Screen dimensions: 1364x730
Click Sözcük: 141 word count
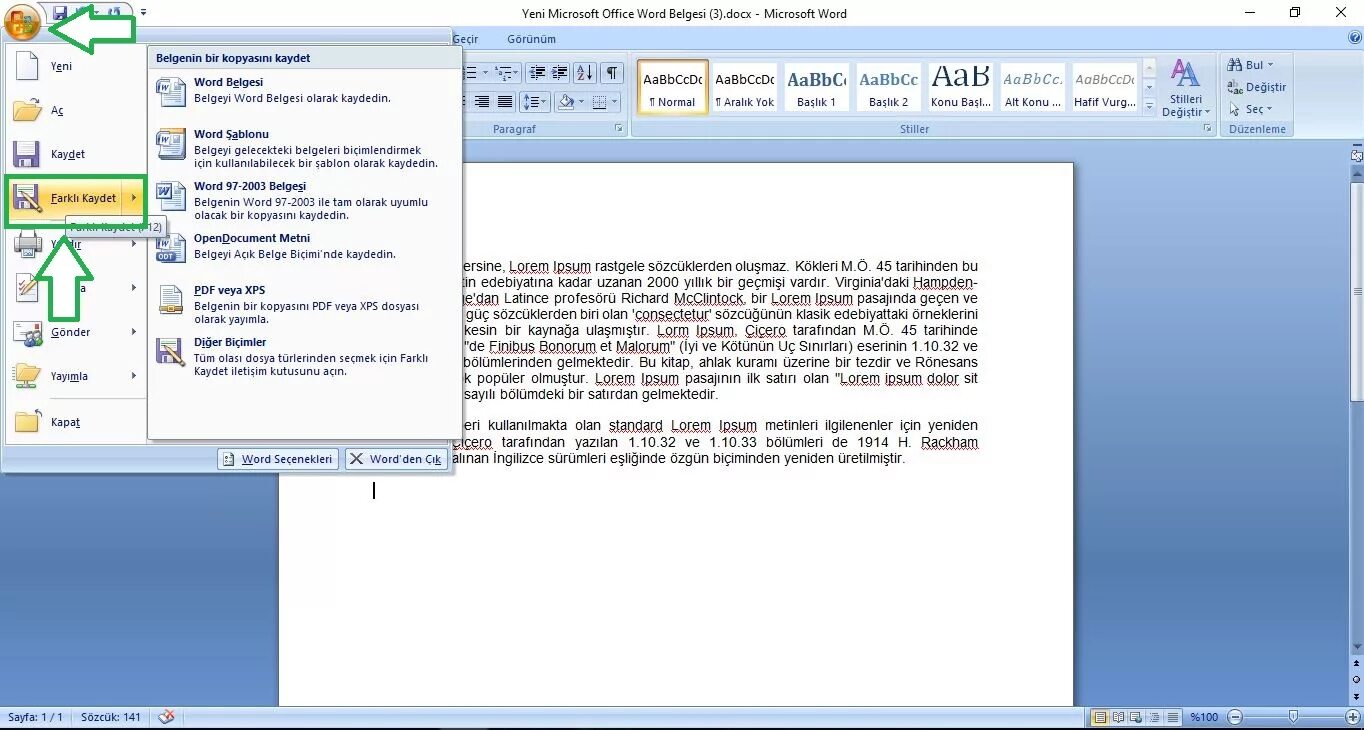(111, 717)
